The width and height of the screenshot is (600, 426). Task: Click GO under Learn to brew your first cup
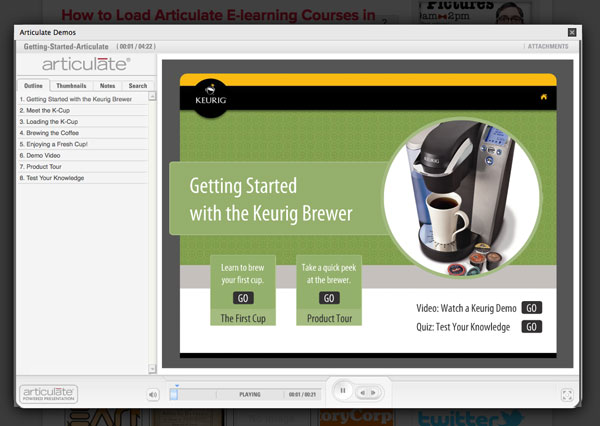(243, 298)
